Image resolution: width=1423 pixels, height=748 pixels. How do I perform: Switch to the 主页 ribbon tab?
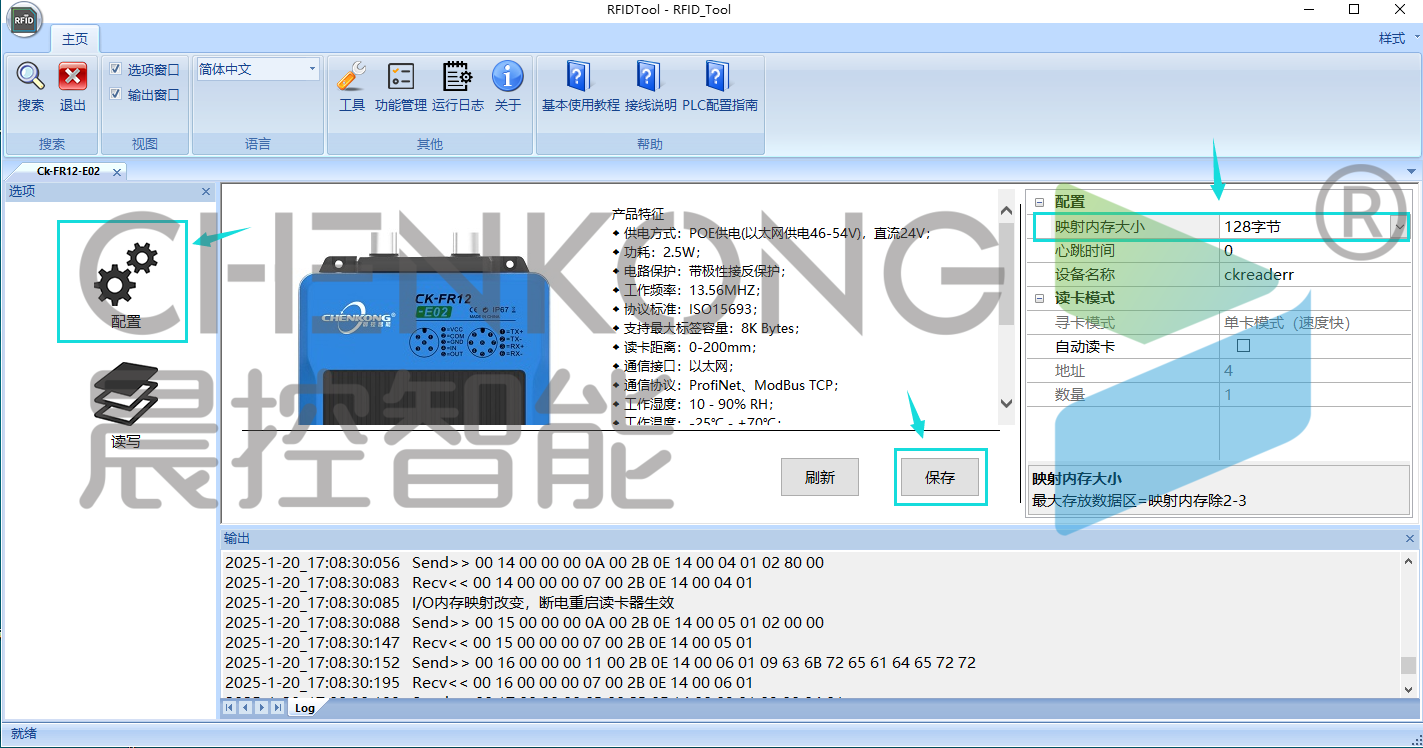(75, 39)
